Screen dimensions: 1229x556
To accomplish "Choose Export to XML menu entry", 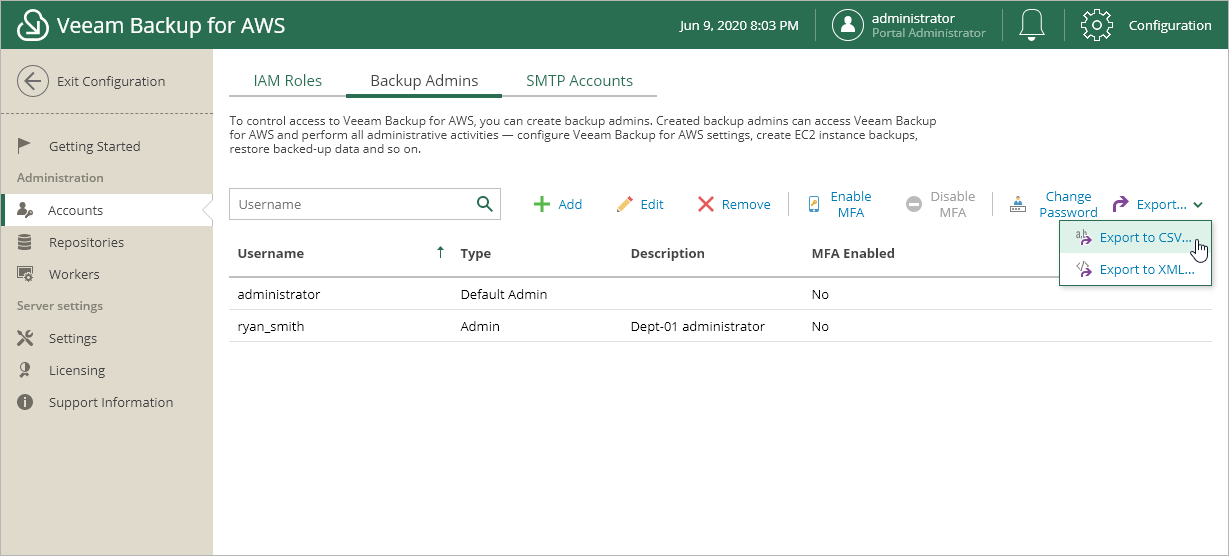I will [x=1135, y=269].
